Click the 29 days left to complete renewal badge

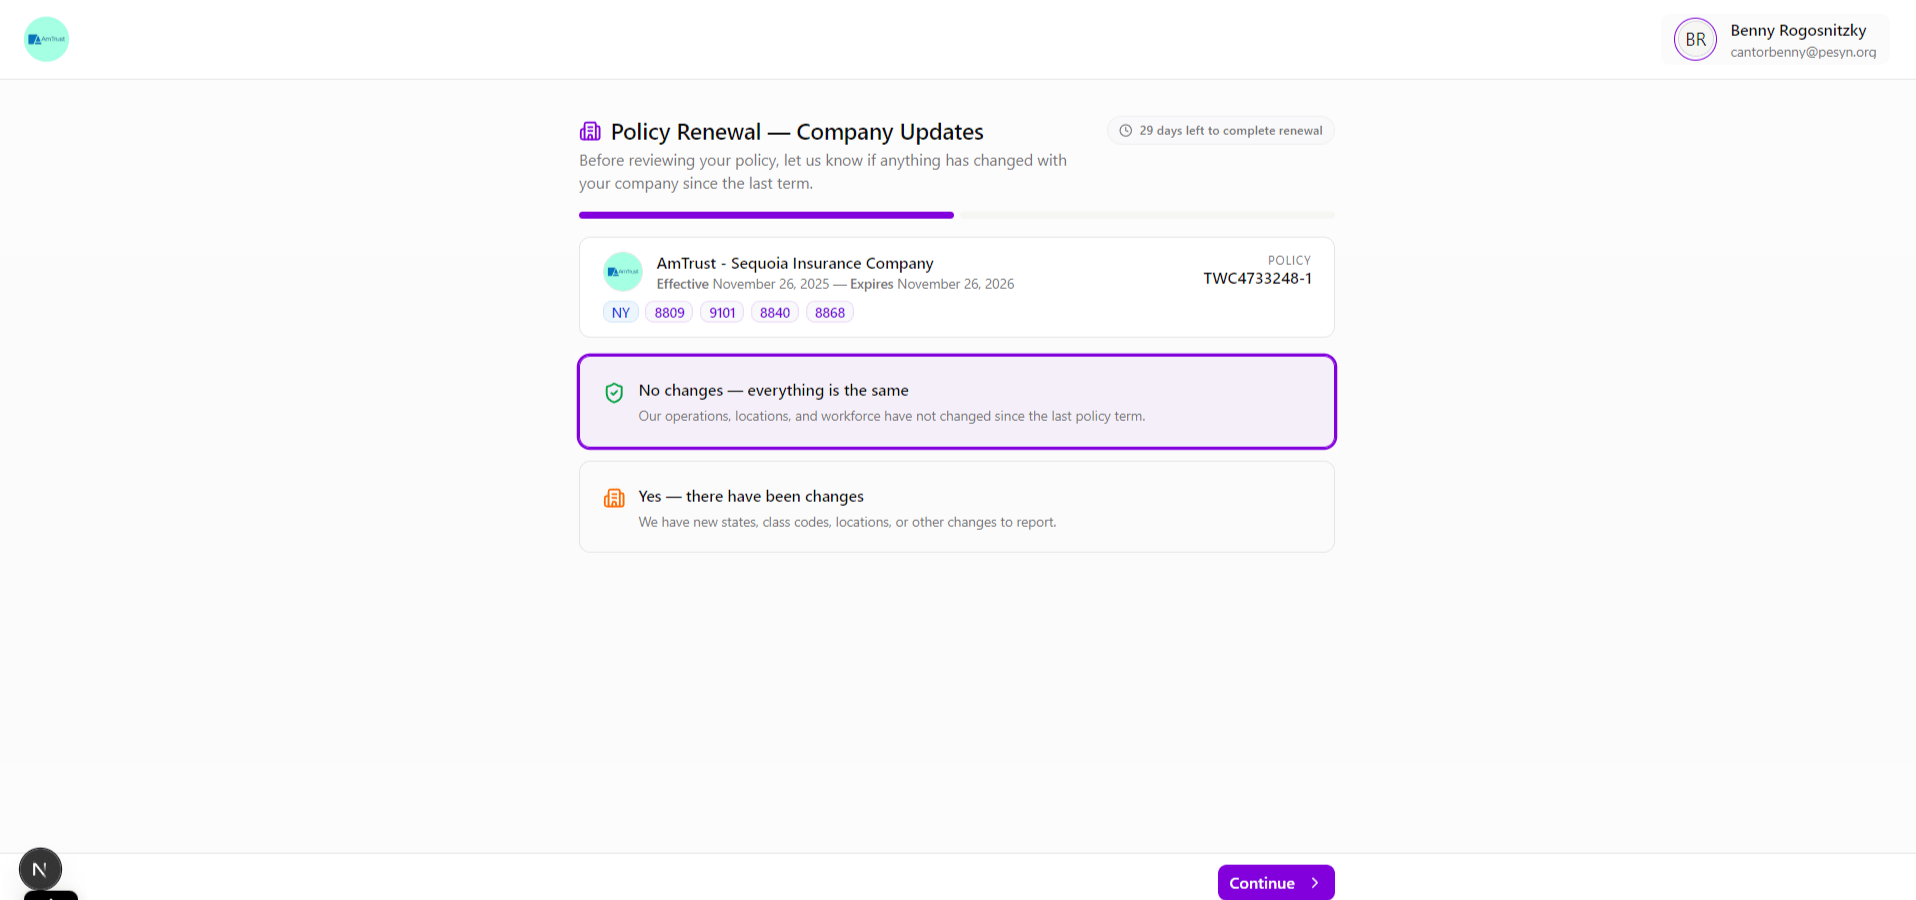point(1220,130)
